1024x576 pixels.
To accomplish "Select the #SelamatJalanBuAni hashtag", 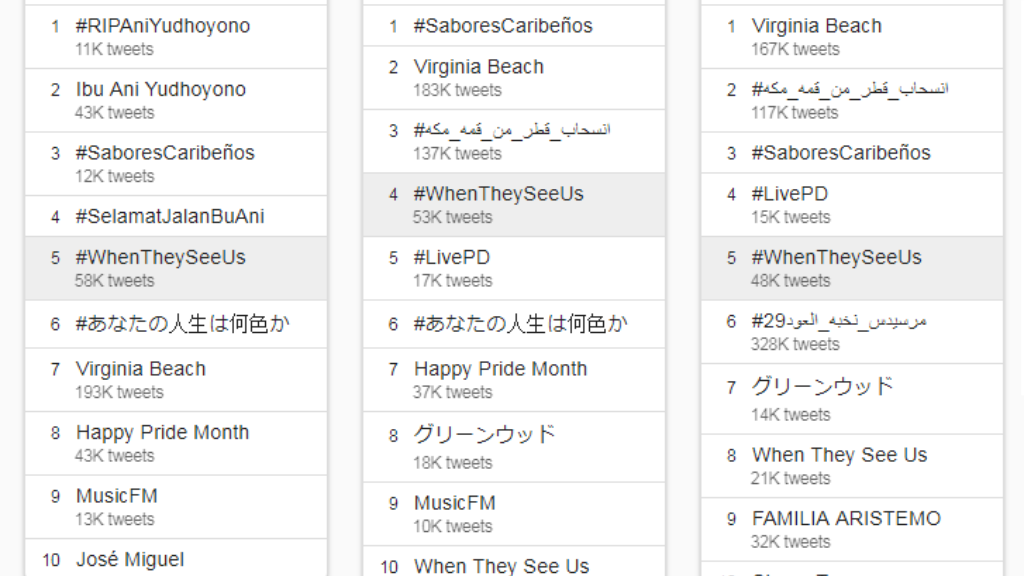I will (170, 216).
